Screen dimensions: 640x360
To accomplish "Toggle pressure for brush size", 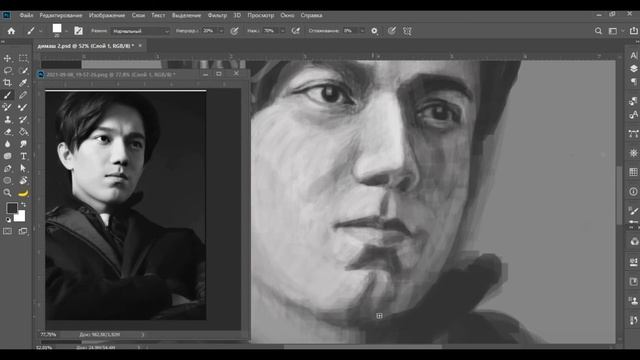I will 392,31.
